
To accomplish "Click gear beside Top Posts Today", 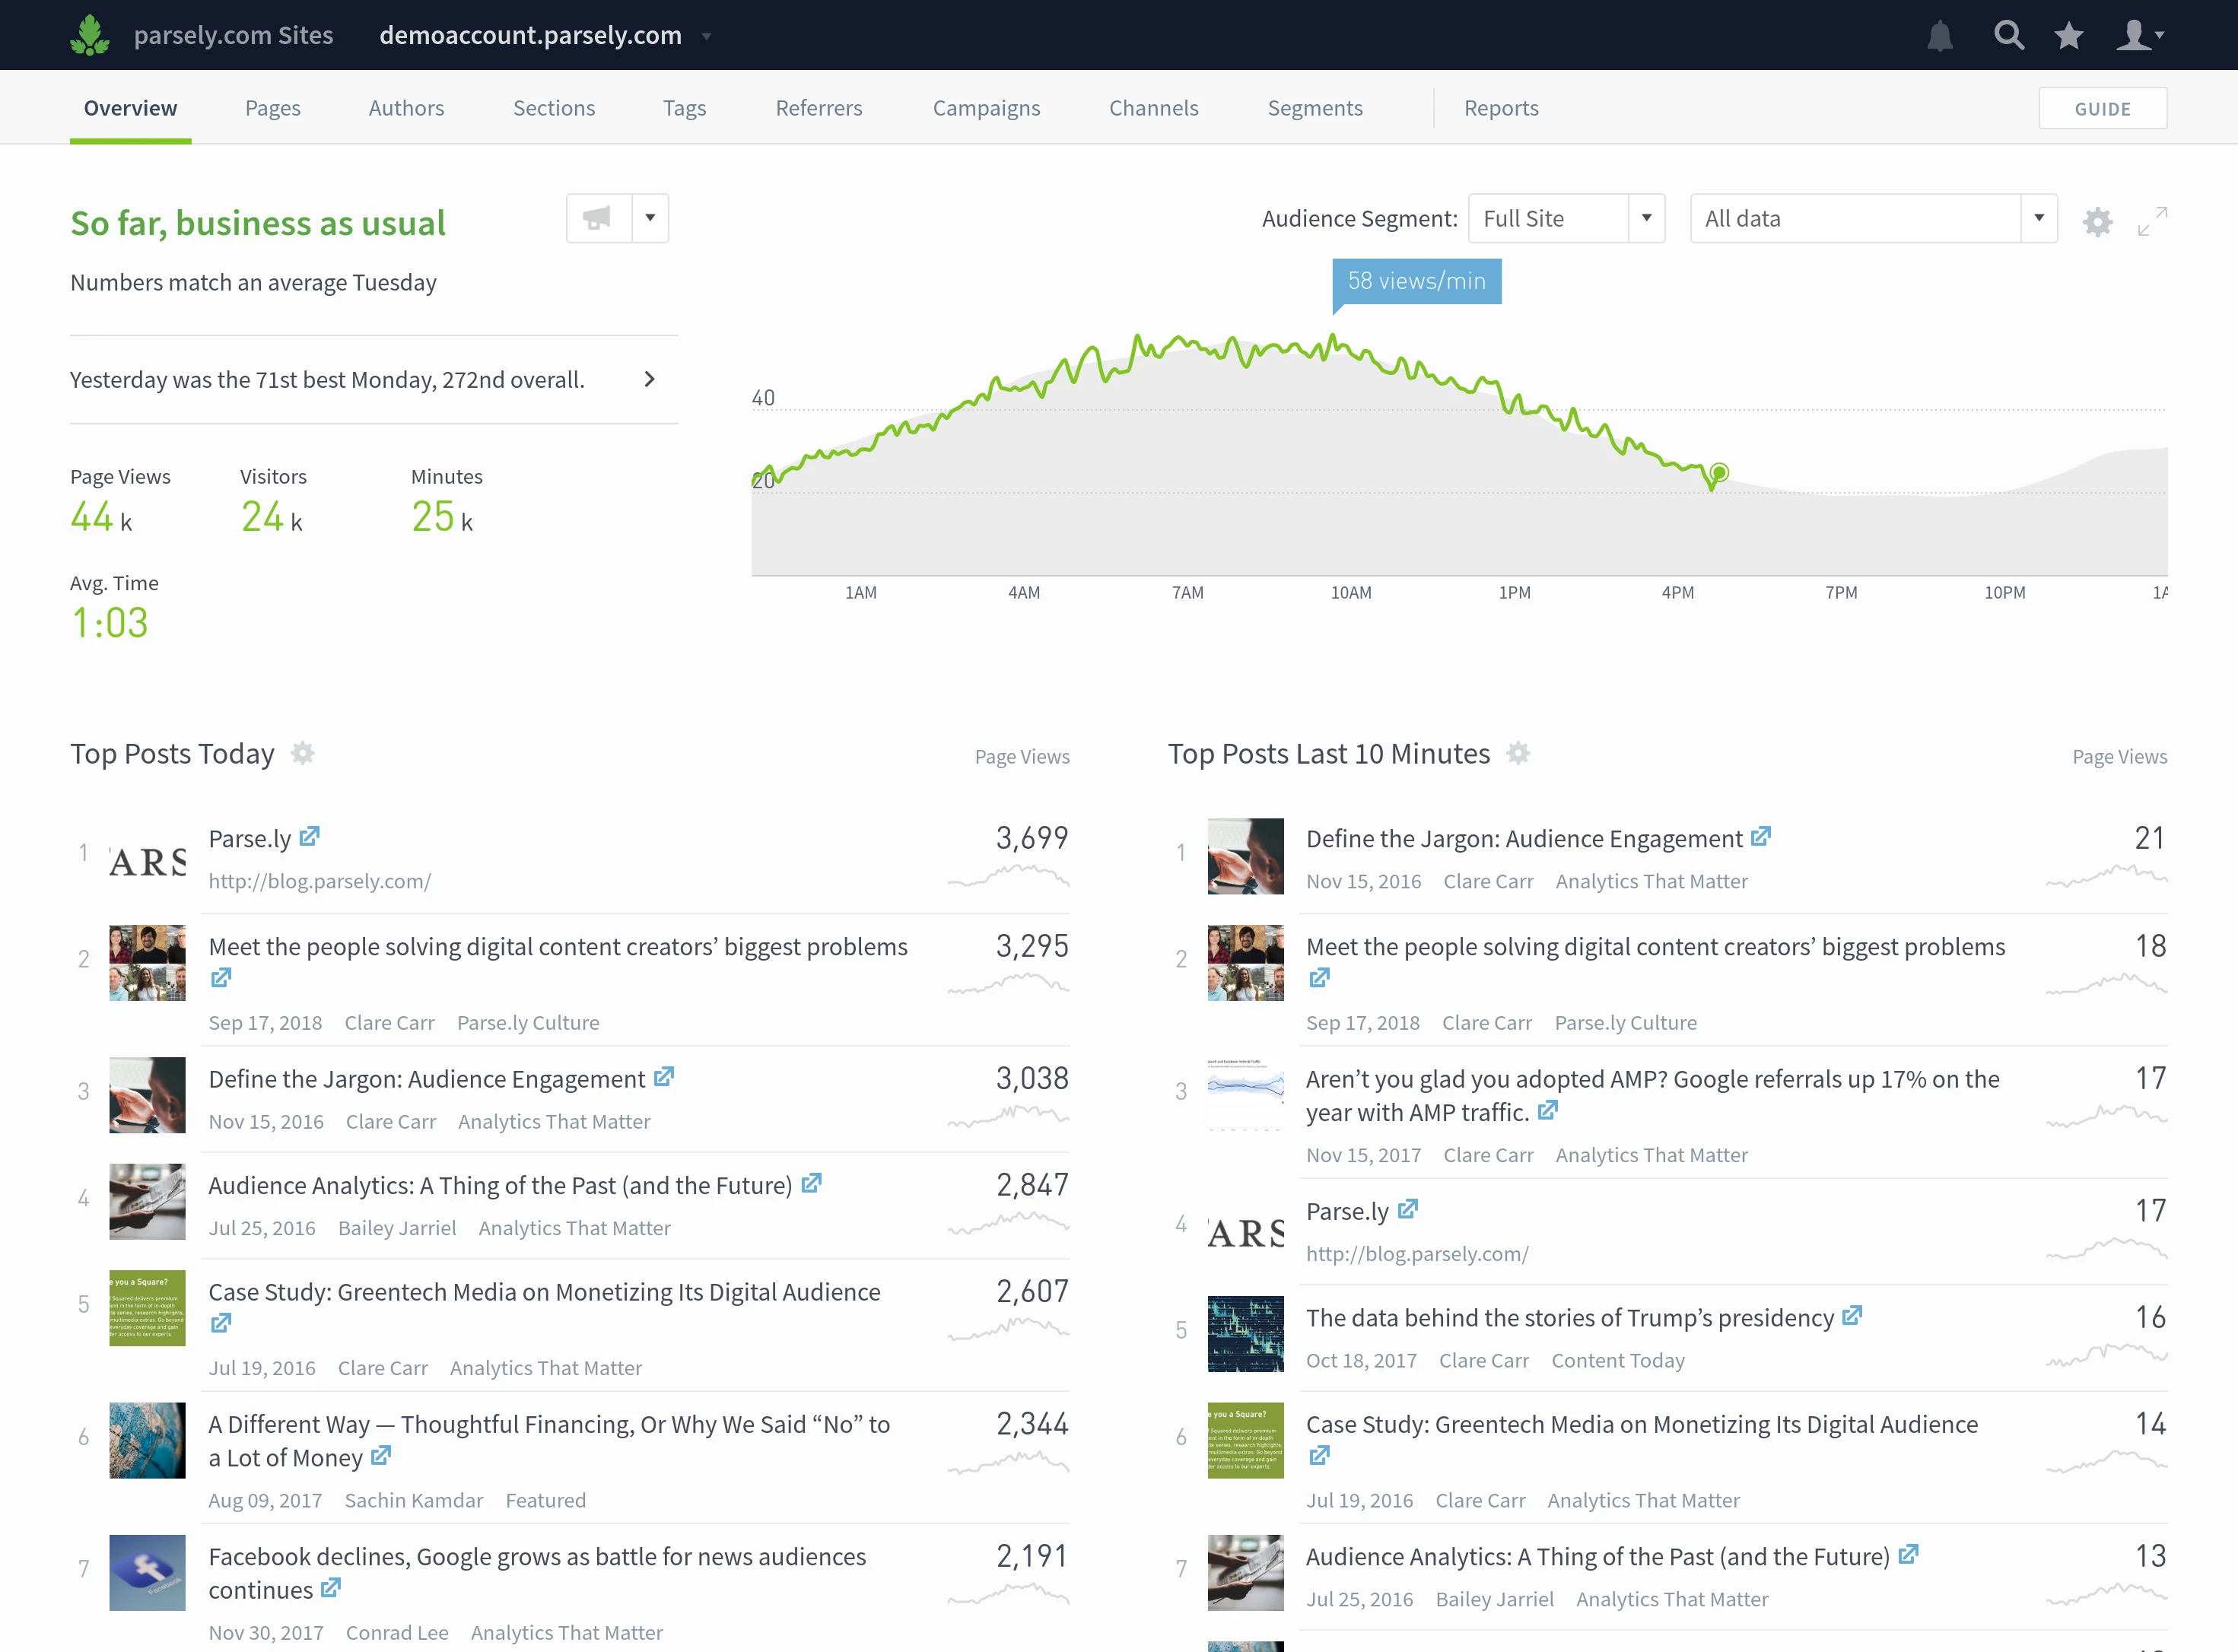I will click(x=303, y=753).
